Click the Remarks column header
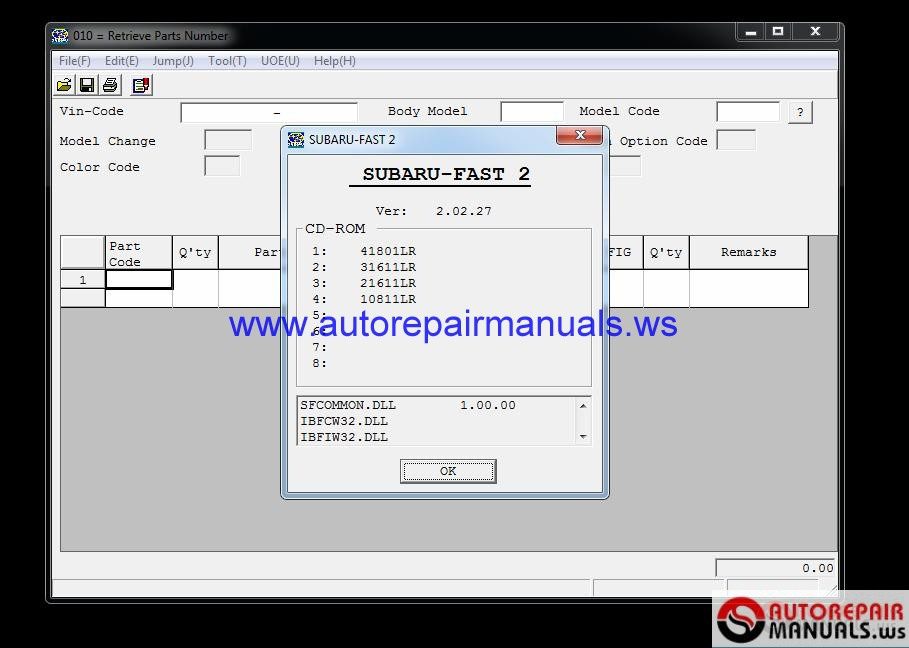This screenshot has width=909, height=648. click(x=748, y=253)
